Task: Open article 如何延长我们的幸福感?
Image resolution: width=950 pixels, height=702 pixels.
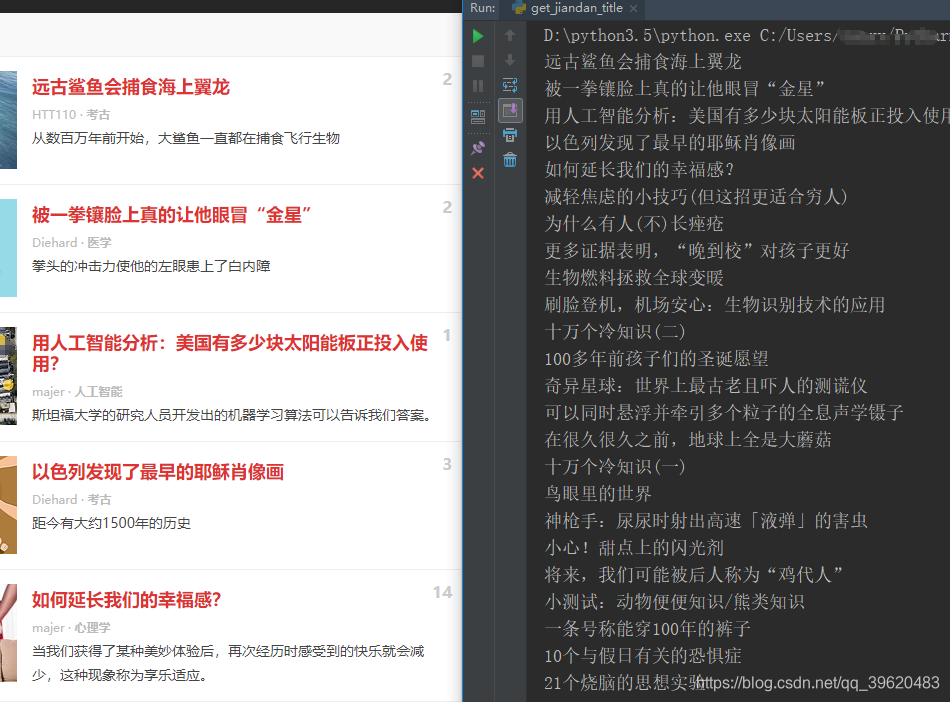Action: click(x=126, y=600)
